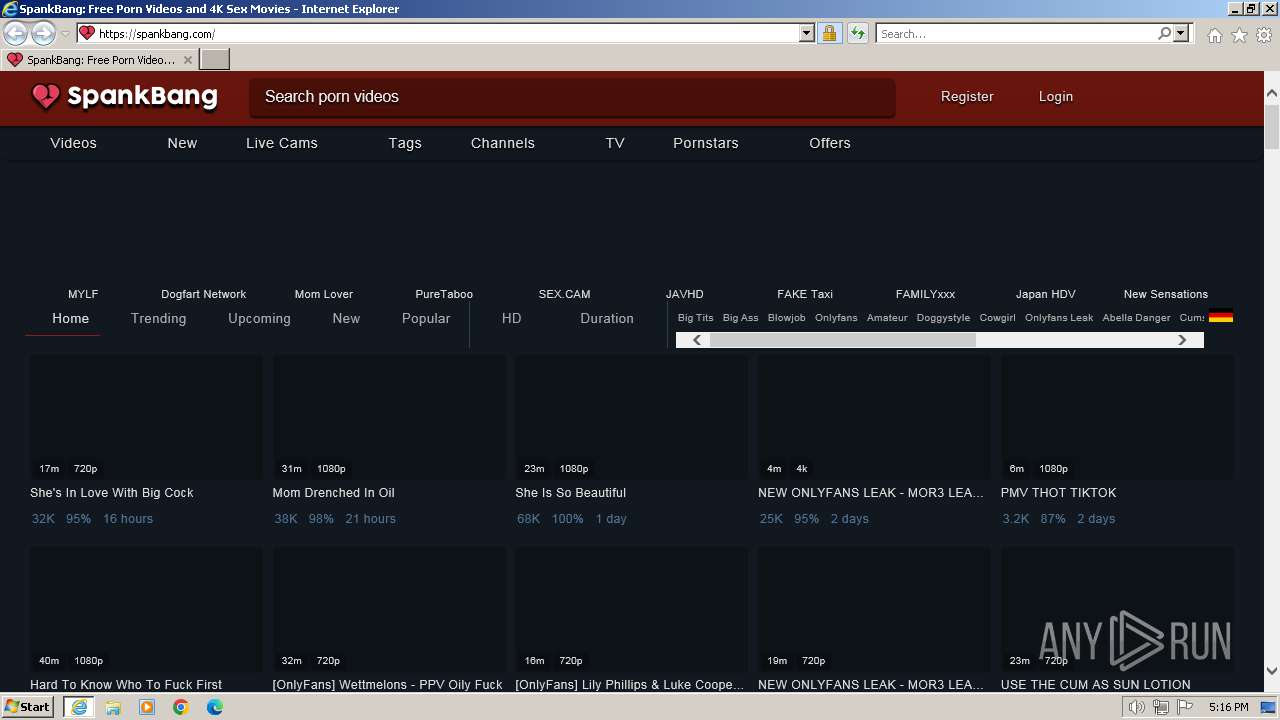Open the Channels menu item
Image resolution: width=1280 pixels, height=720 pixels.
(503, 143)
